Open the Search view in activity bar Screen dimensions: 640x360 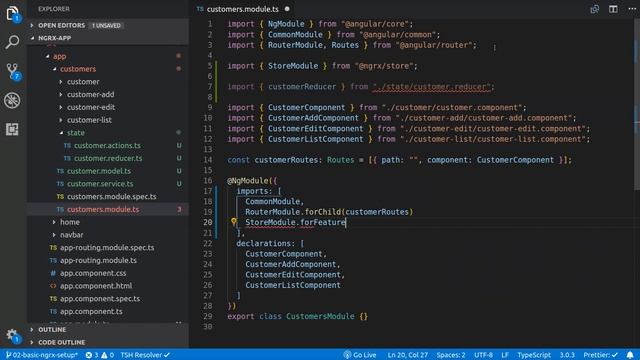(12, 42)
